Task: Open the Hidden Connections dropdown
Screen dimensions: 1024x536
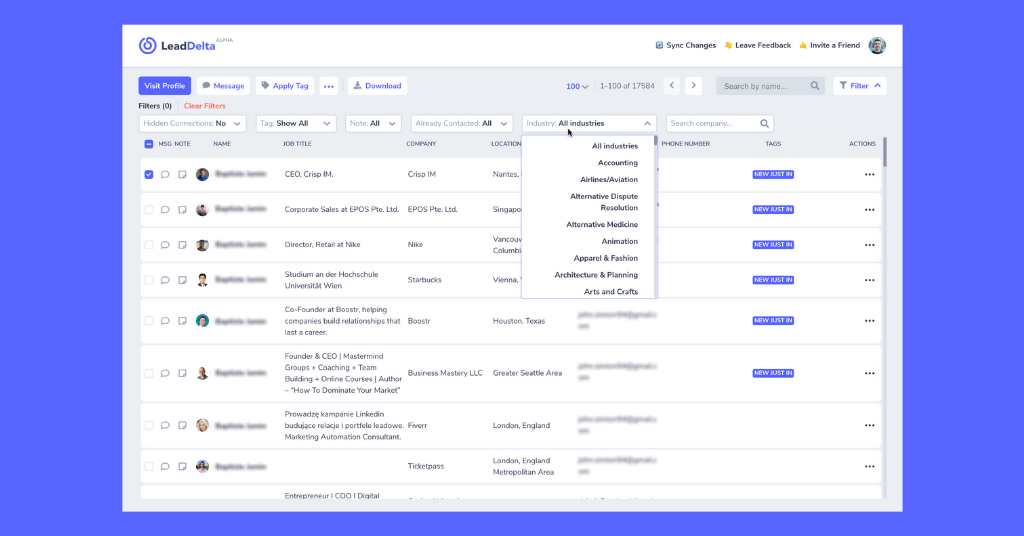Action: [x=193, y=123]
